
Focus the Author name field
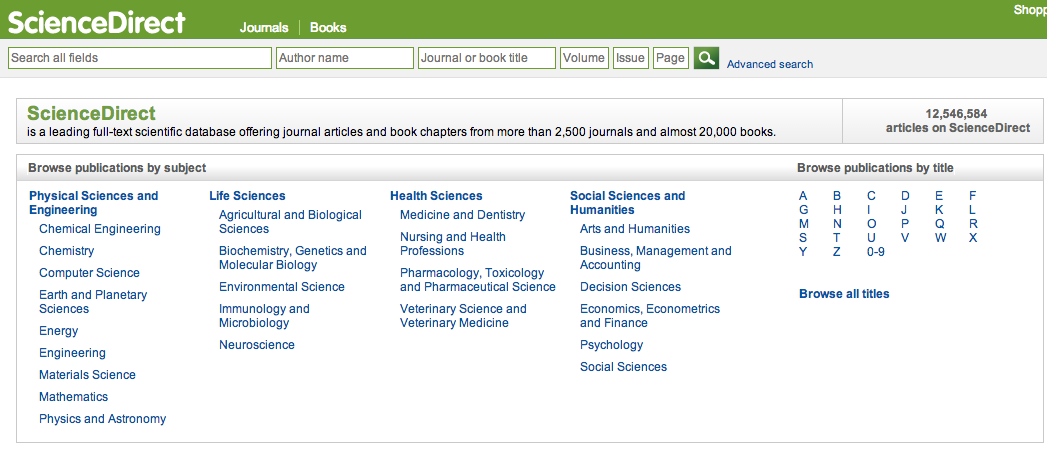[x=345, y=58]
